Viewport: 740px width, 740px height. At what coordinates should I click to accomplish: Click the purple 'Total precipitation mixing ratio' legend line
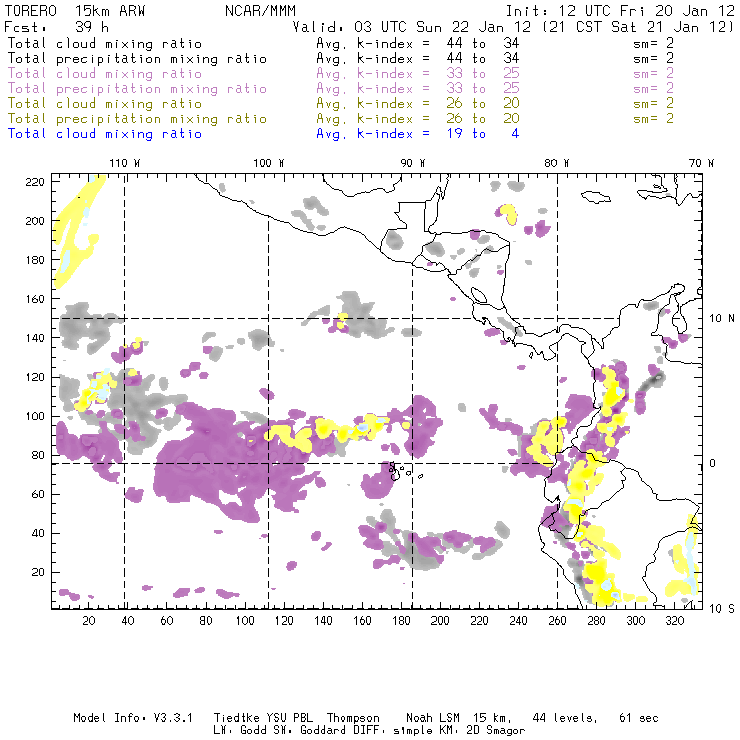pos(137,89)
